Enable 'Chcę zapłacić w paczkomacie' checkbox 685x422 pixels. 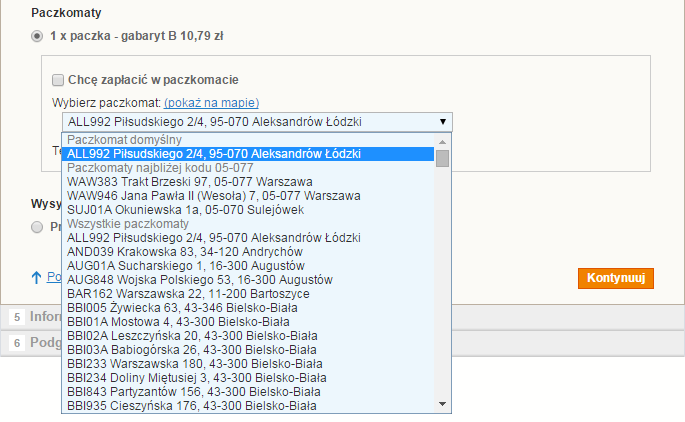58,80
